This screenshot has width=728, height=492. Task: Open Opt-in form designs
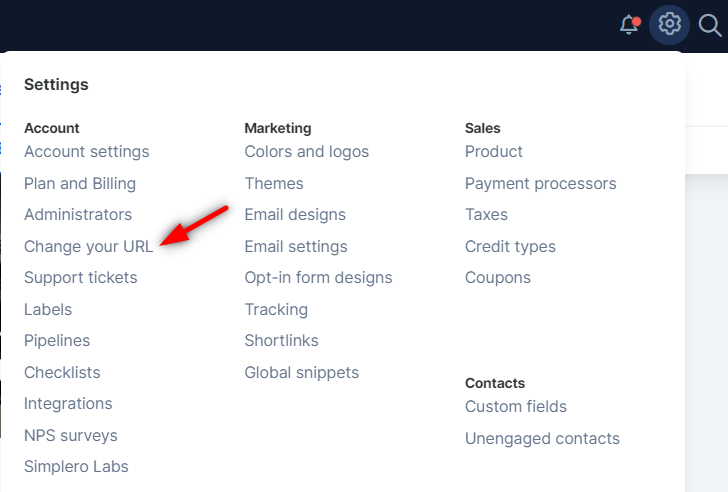[318, 278]
